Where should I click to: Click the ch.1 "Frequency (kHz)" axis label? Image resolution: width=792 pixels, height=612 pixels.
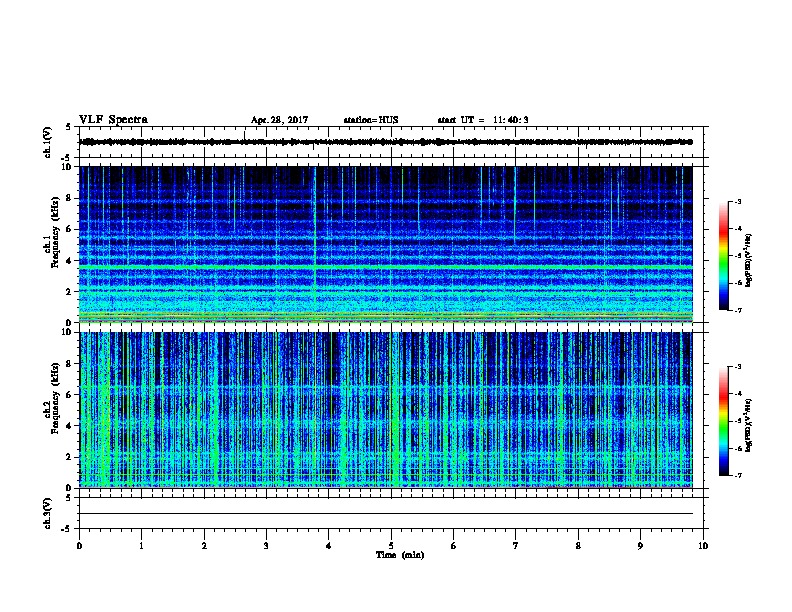point(56,233)
